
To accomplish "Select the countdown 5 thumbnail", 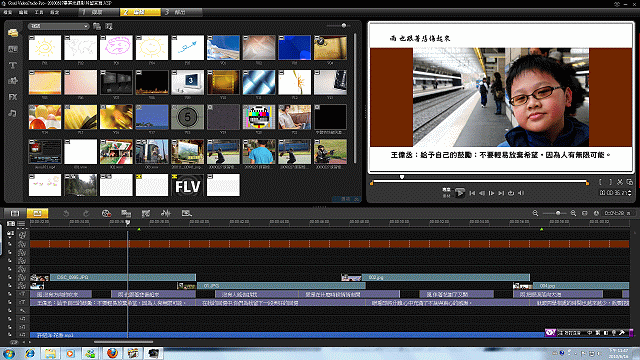I will (187, 117).
